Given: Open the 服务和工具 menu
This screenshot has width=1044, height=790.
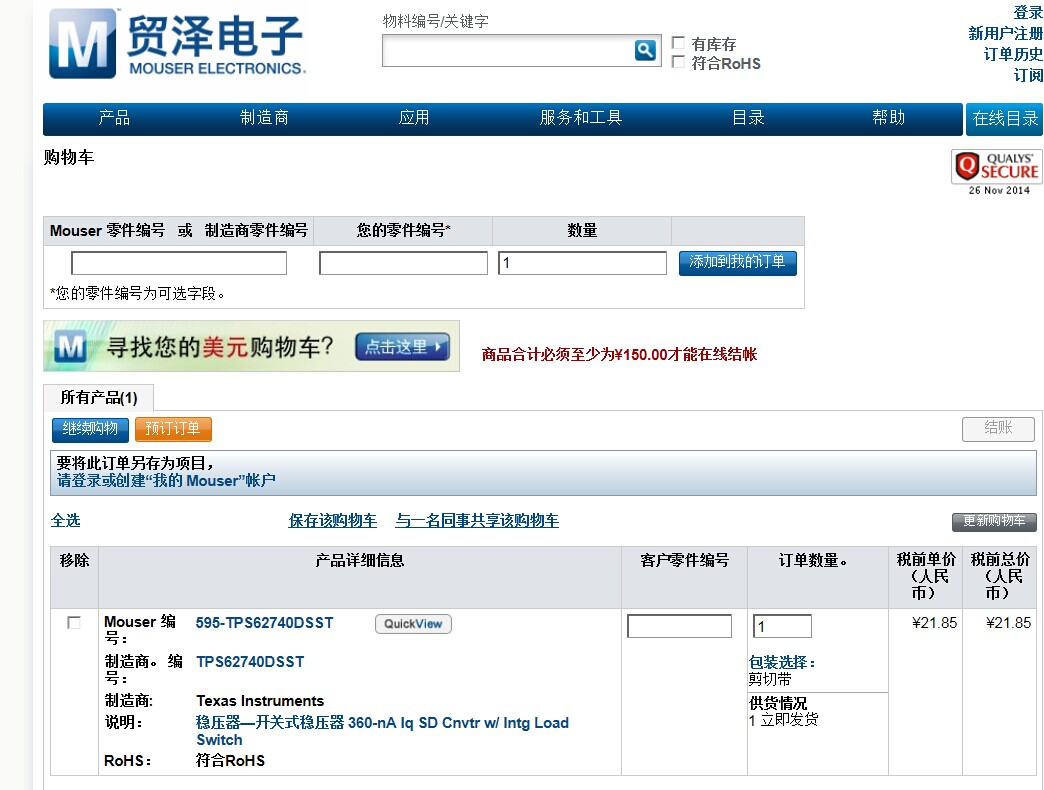Looking at the screenshot, I should point(581,118).
